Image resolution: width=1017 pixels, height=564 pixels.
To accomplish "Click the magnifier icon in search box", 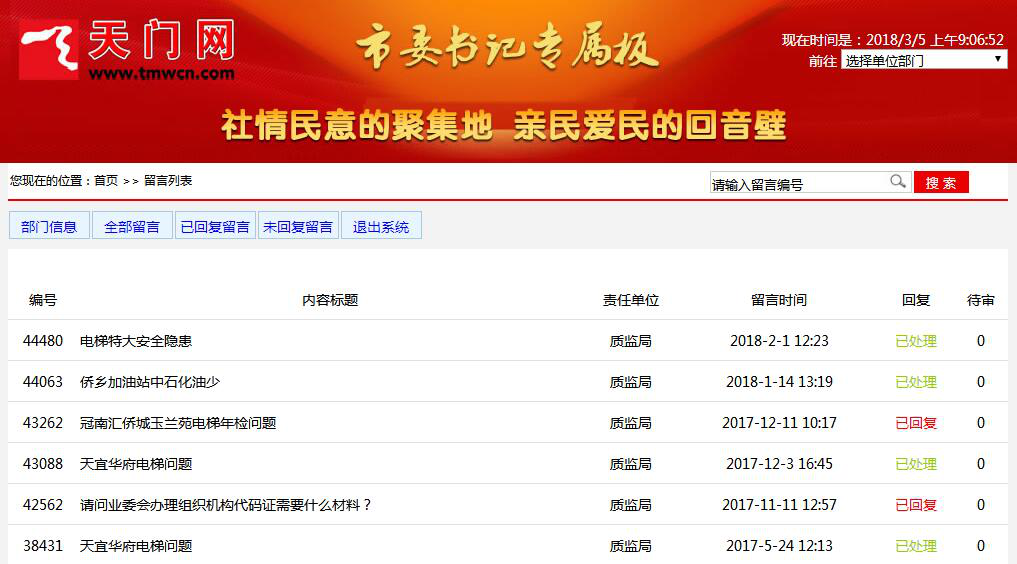I will point(897,182).
